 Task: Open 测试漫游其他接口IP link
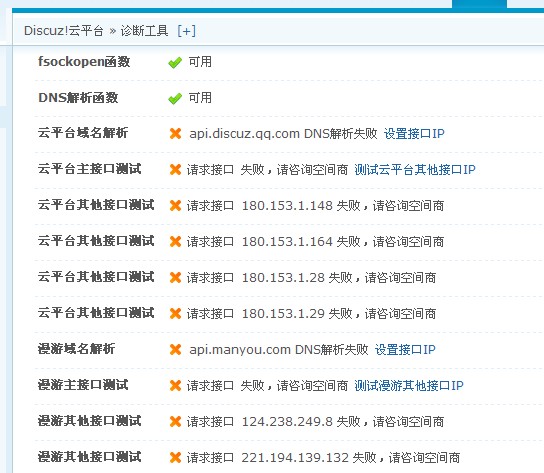point(409,386)
